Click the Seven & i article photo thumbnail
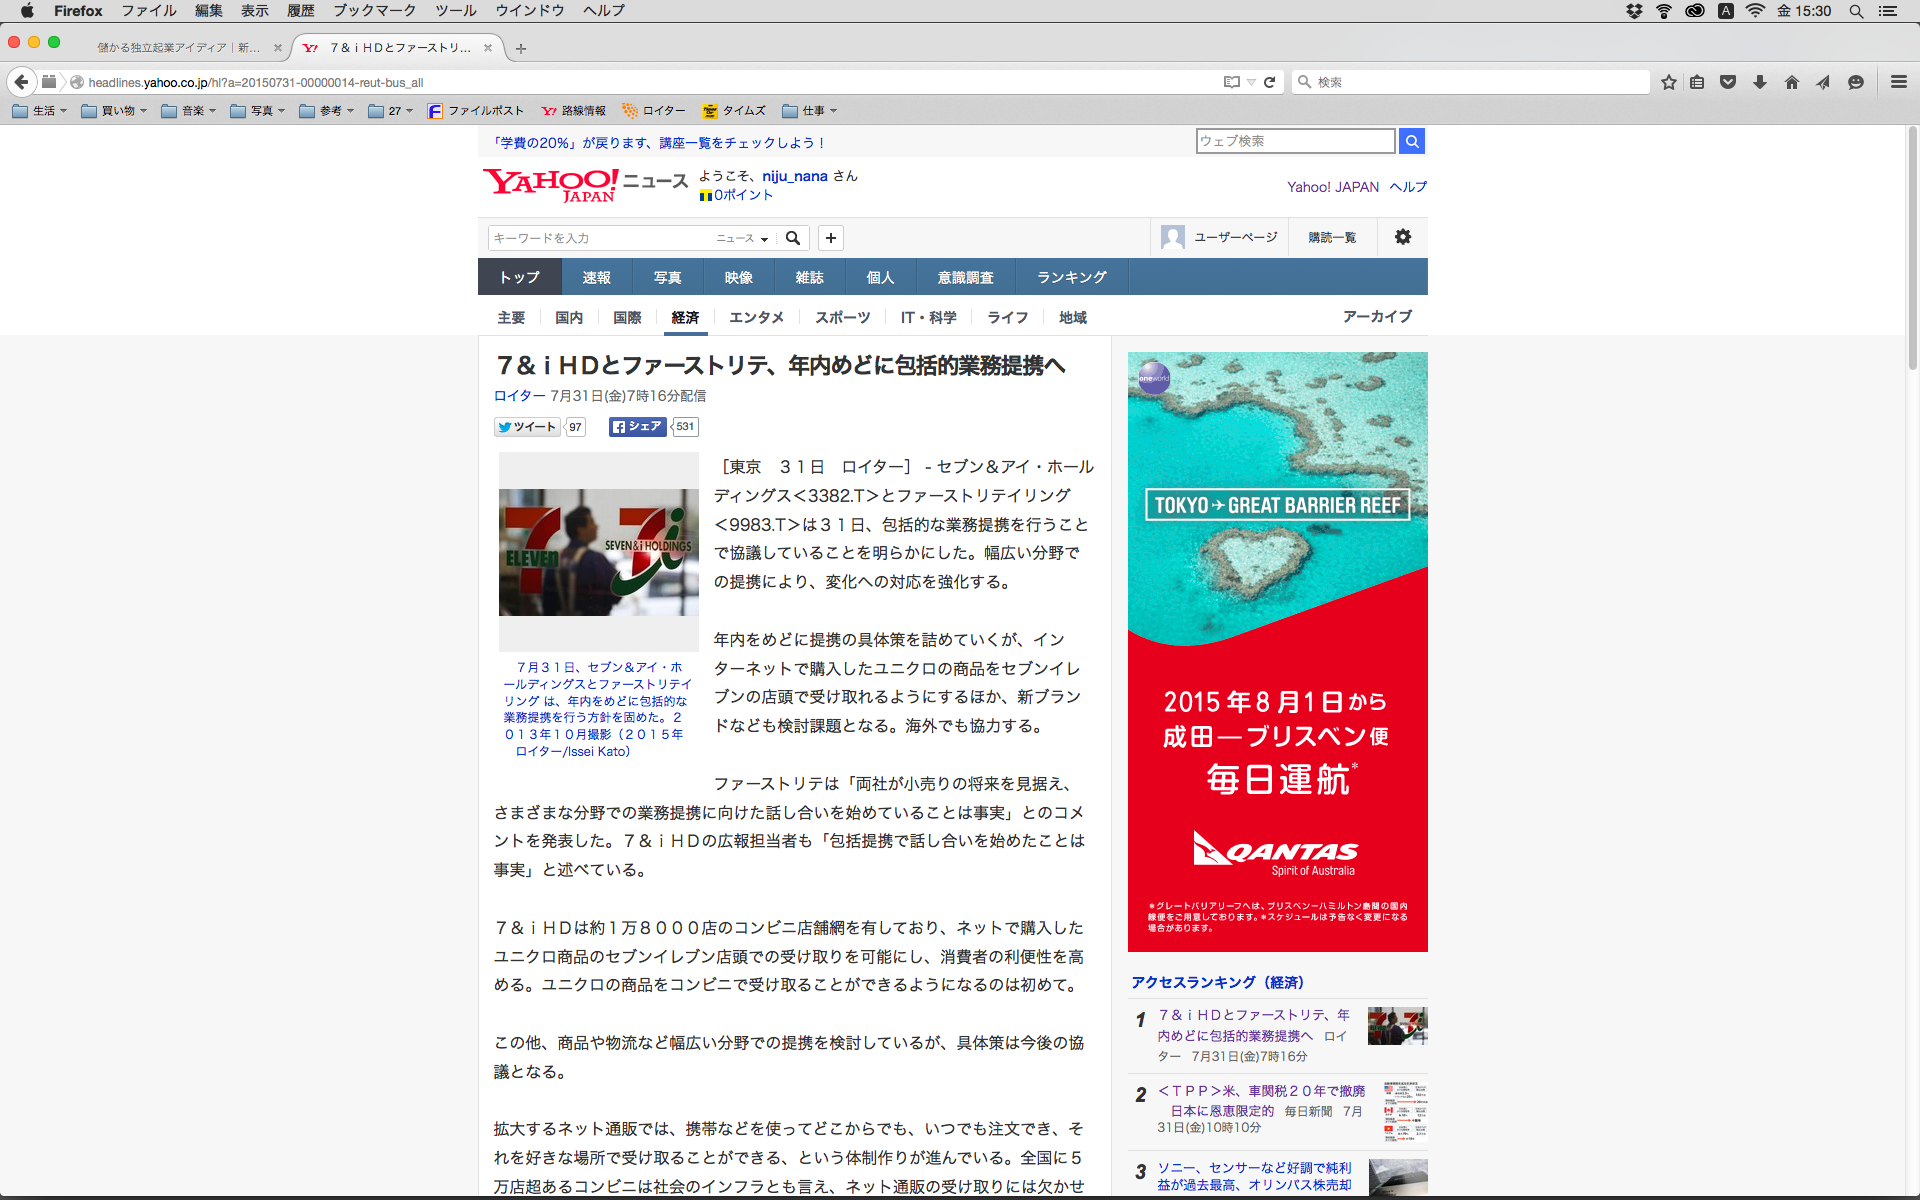 (x=598, y=552)
